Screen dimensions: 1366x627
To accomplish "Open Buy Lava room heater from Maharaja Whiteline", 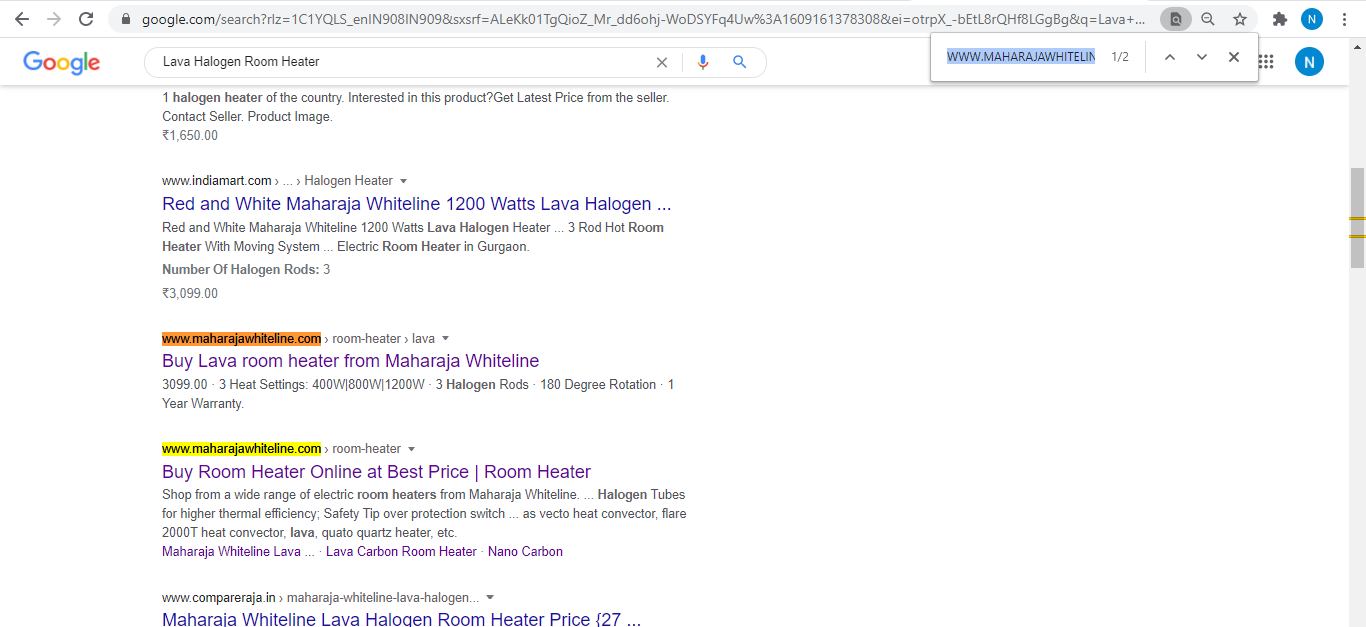I will 350,361.
